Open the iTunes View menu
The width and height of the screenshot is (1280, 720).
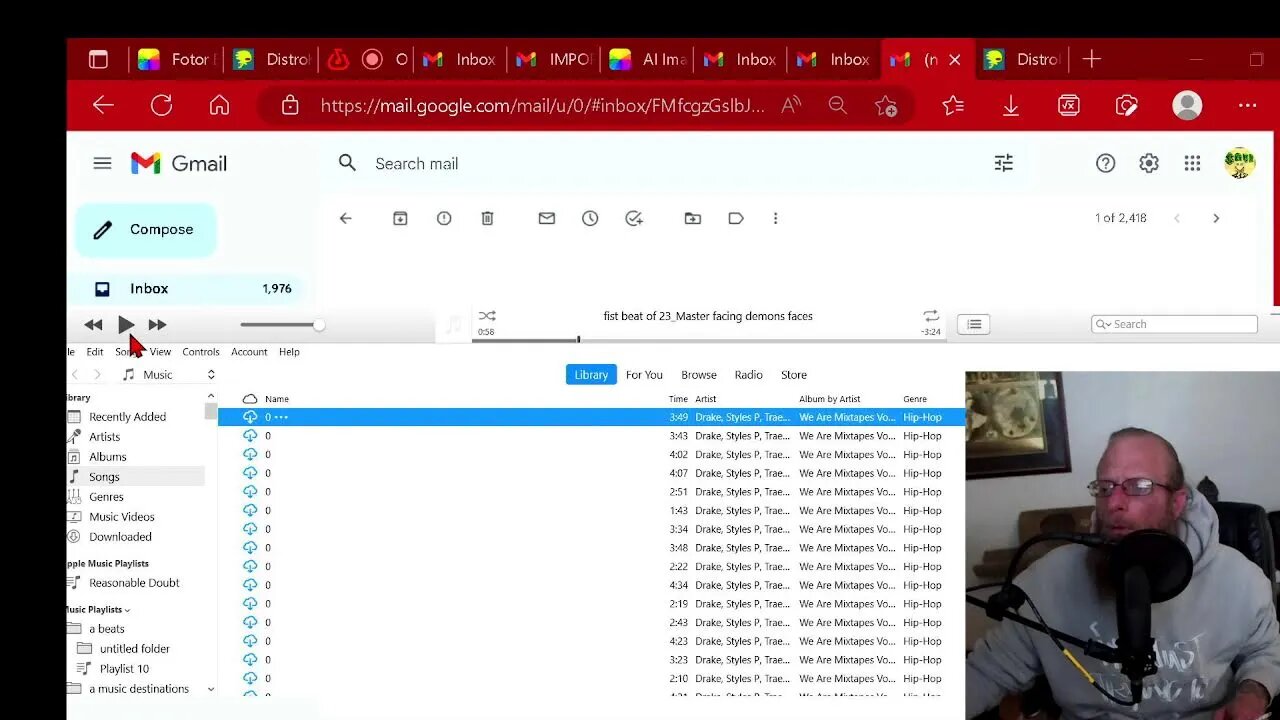(x=160, y=352)
